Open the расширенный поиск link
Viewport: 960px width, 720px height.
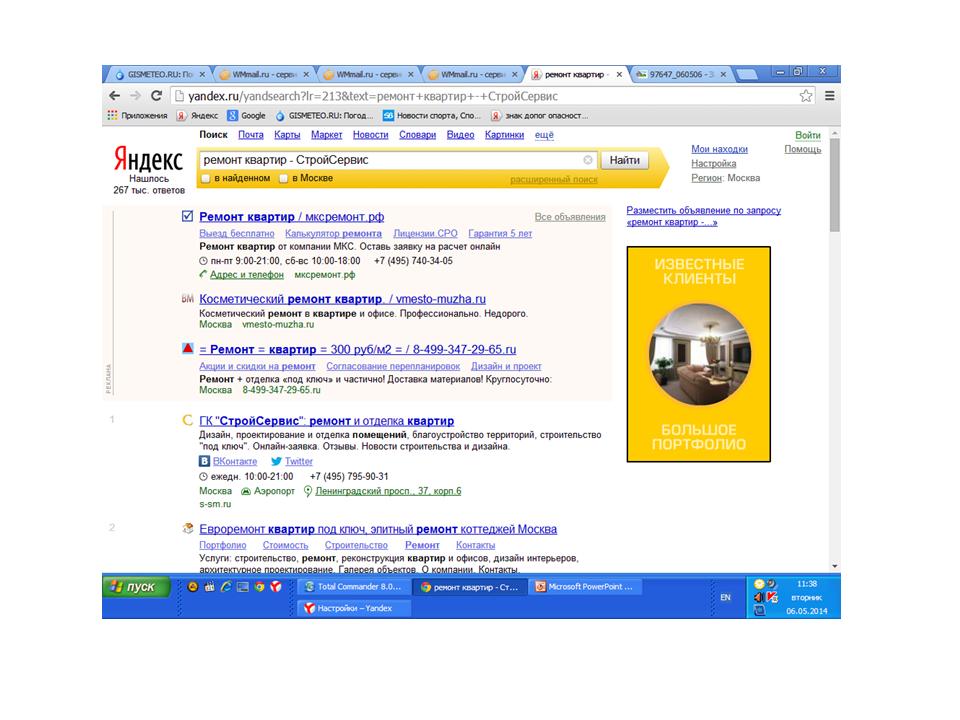(x=553, y=179)
